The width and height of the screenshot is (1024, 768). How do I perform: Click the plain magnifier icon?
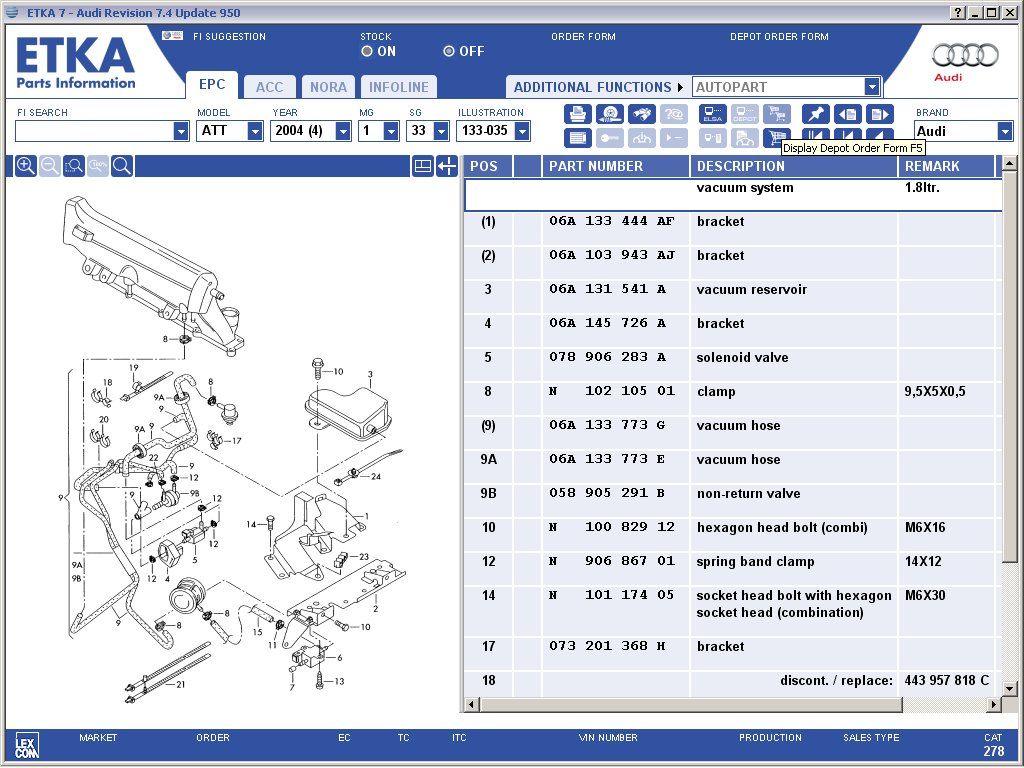click(x=122, y=166)
